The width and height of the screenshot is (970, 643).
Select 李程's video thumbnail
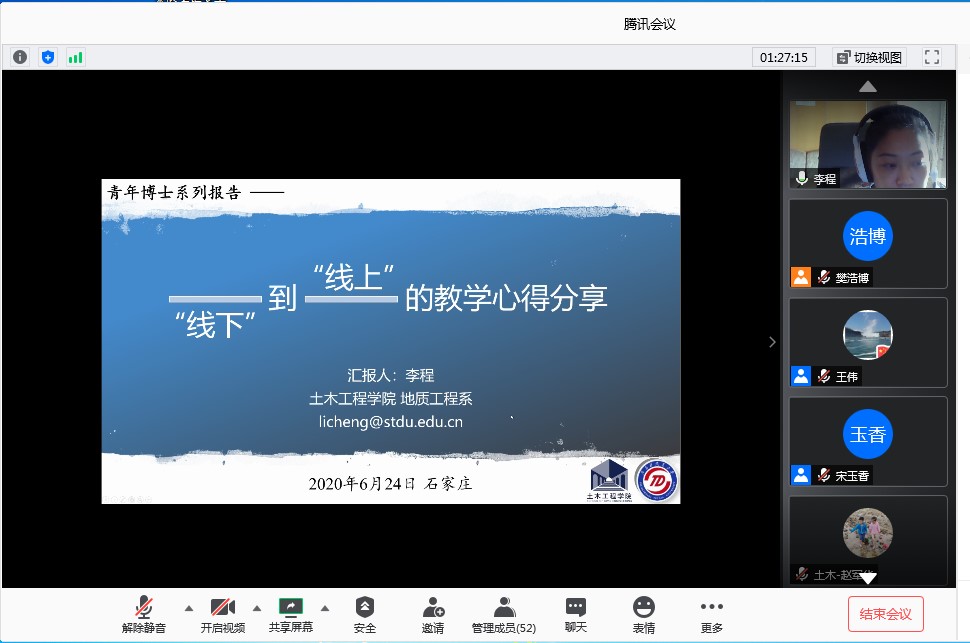(x=867, y=144)
